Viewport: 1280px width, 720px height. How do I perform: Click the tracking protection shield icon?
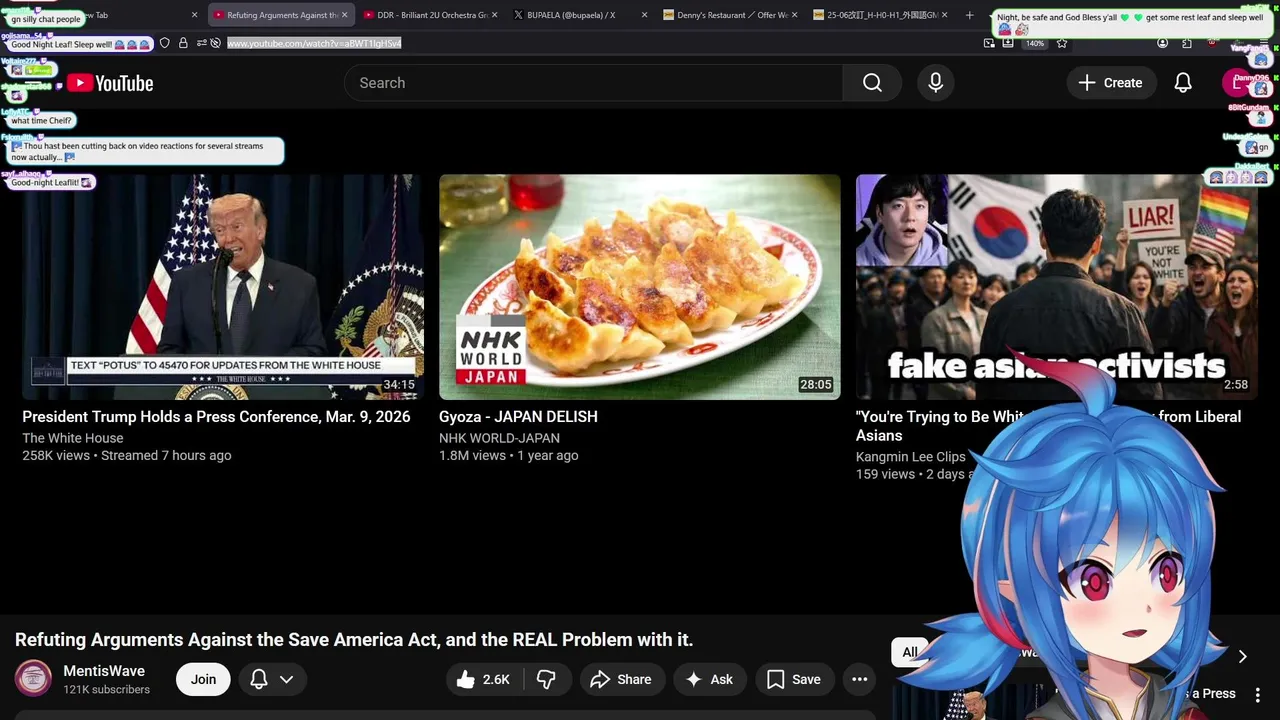165,43
